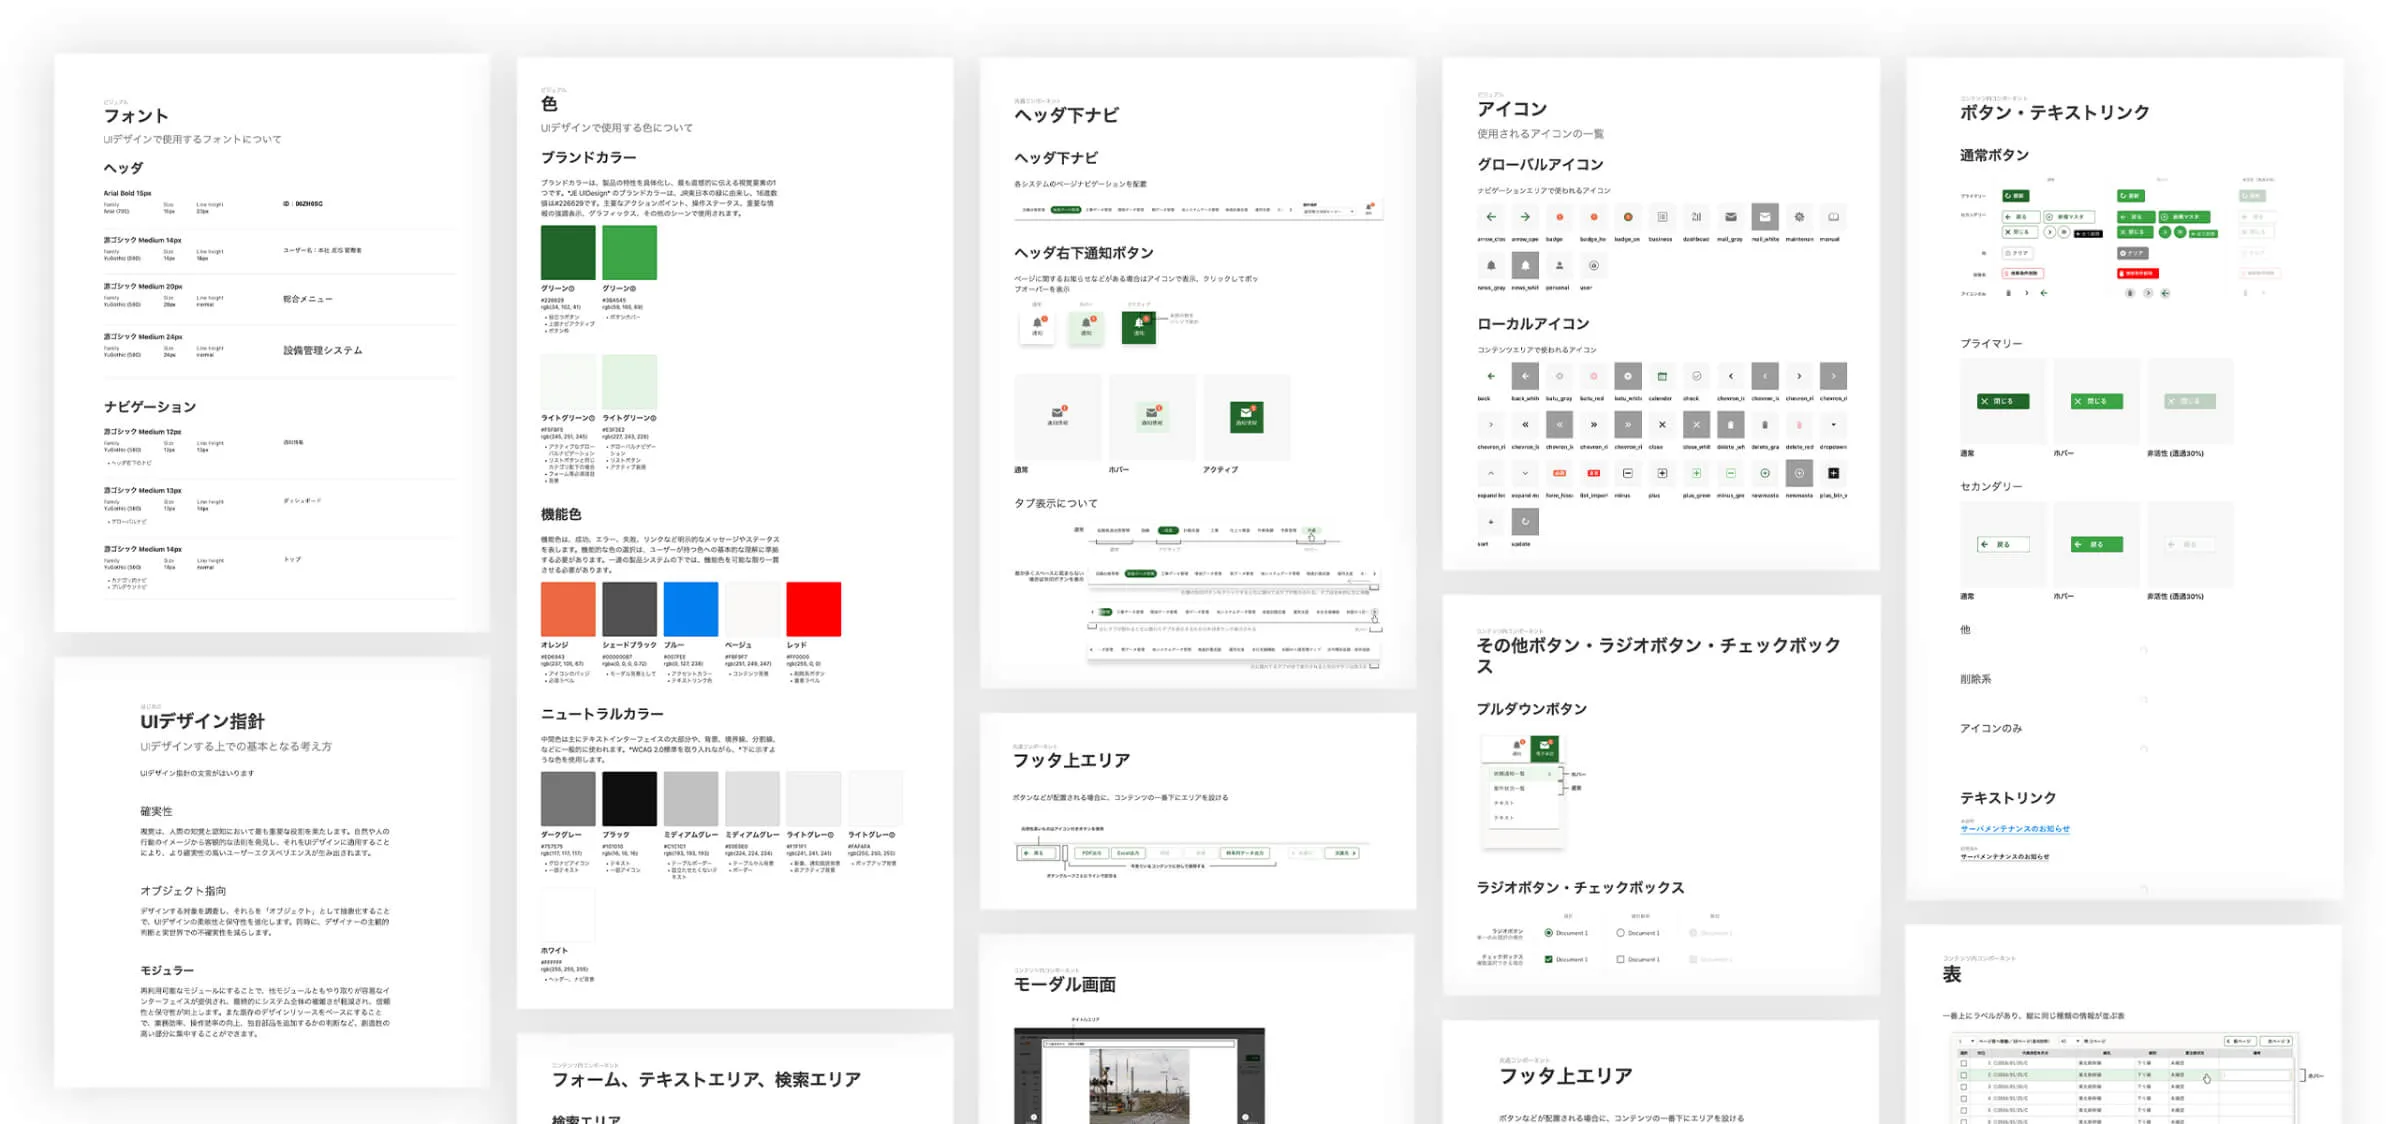Click the manual book icon

(x=1833, y=217)
